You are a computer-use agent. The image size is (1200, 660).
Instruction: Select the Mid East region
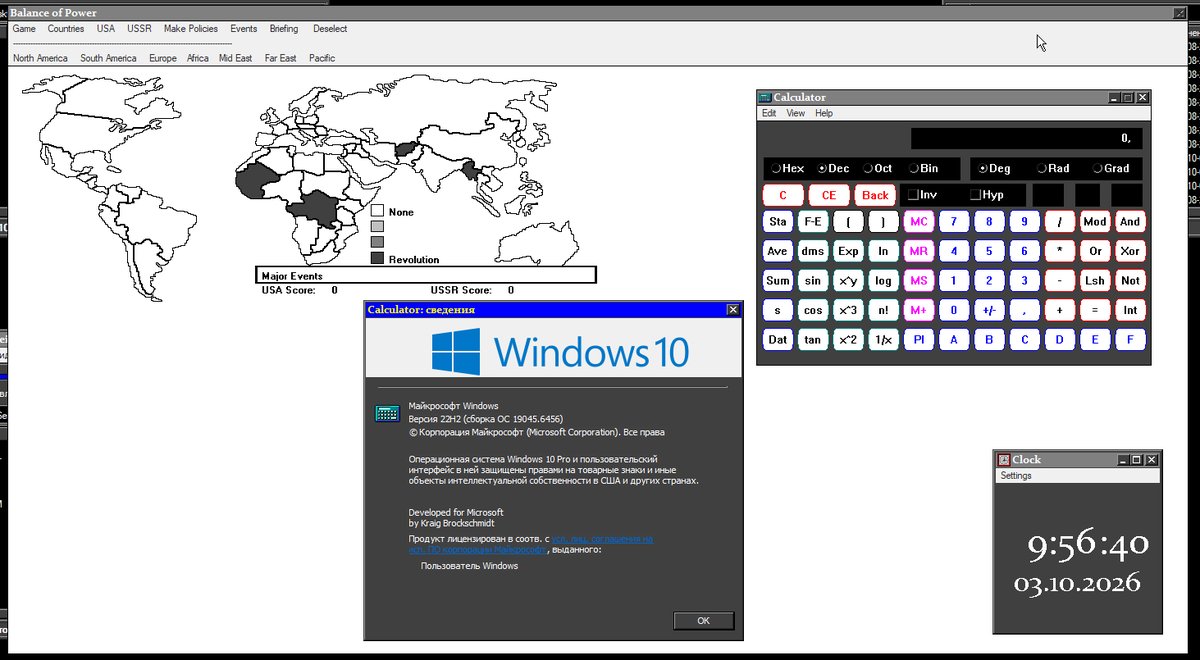[x=236, y=58]
